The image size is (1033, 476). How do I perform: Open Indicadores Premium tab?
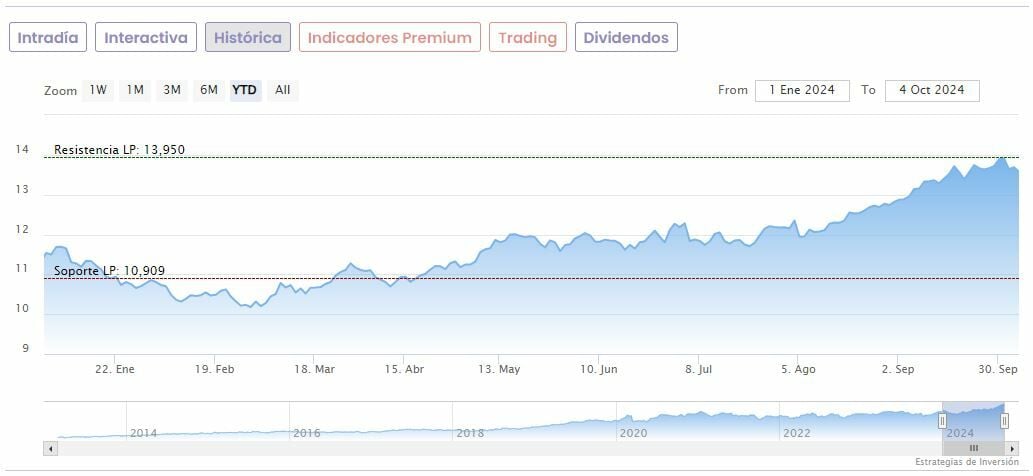click(x=389, y=38)
